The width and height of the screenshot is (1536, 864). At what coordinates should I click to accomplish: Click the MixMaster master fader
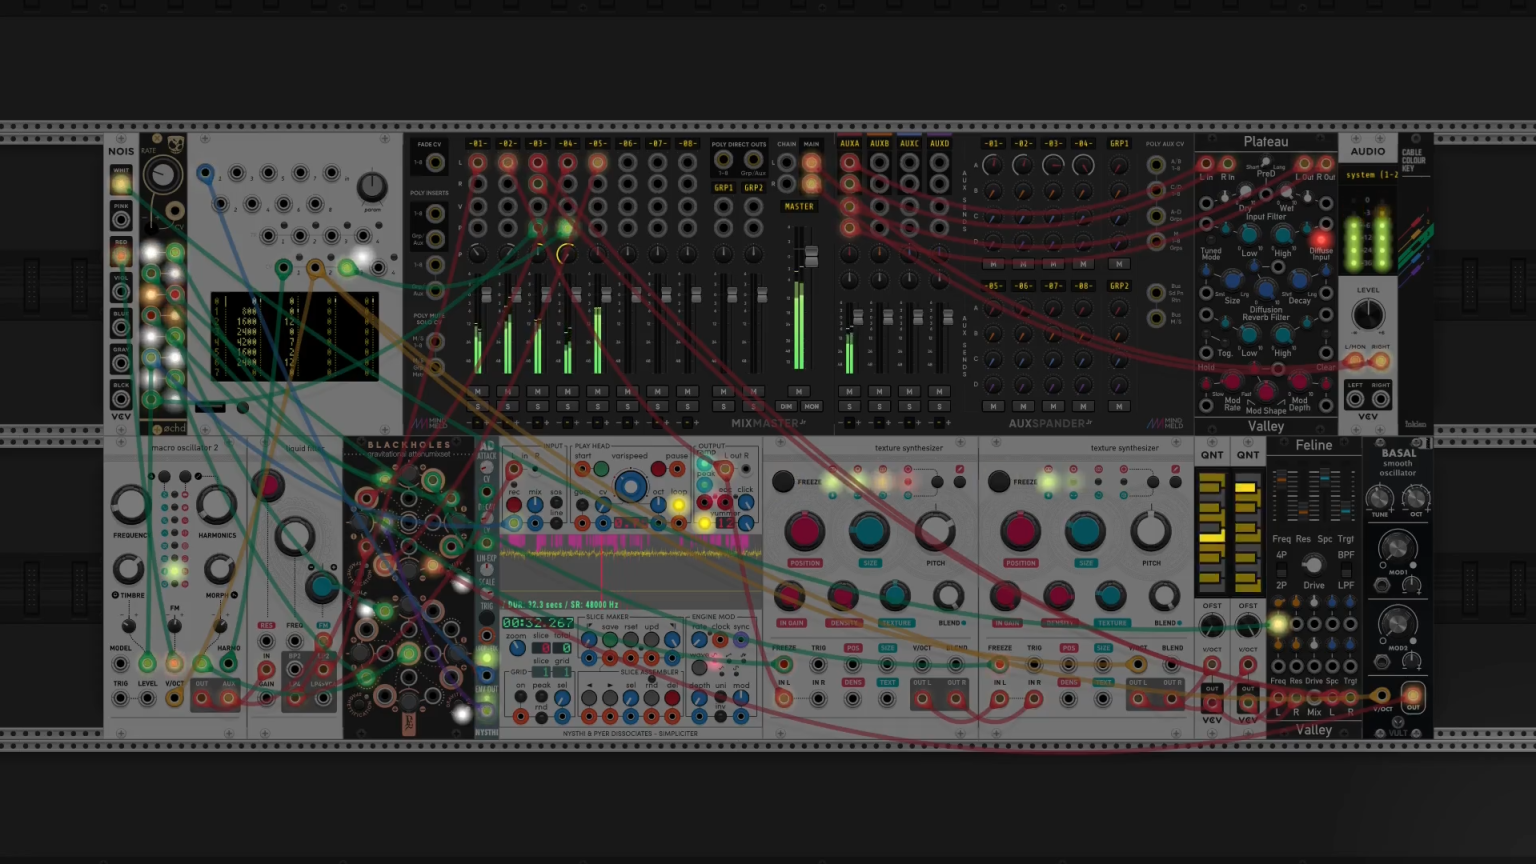pyautogui.click(x=811, y=257)
